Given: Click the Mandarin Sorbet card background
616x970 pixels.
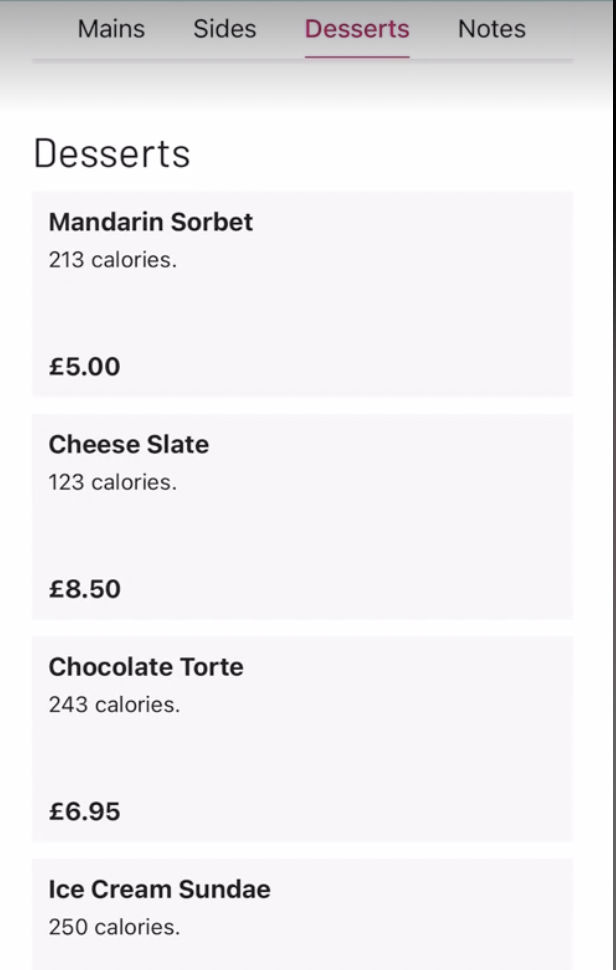Looking at the screenshot, I should coord(371,309).
